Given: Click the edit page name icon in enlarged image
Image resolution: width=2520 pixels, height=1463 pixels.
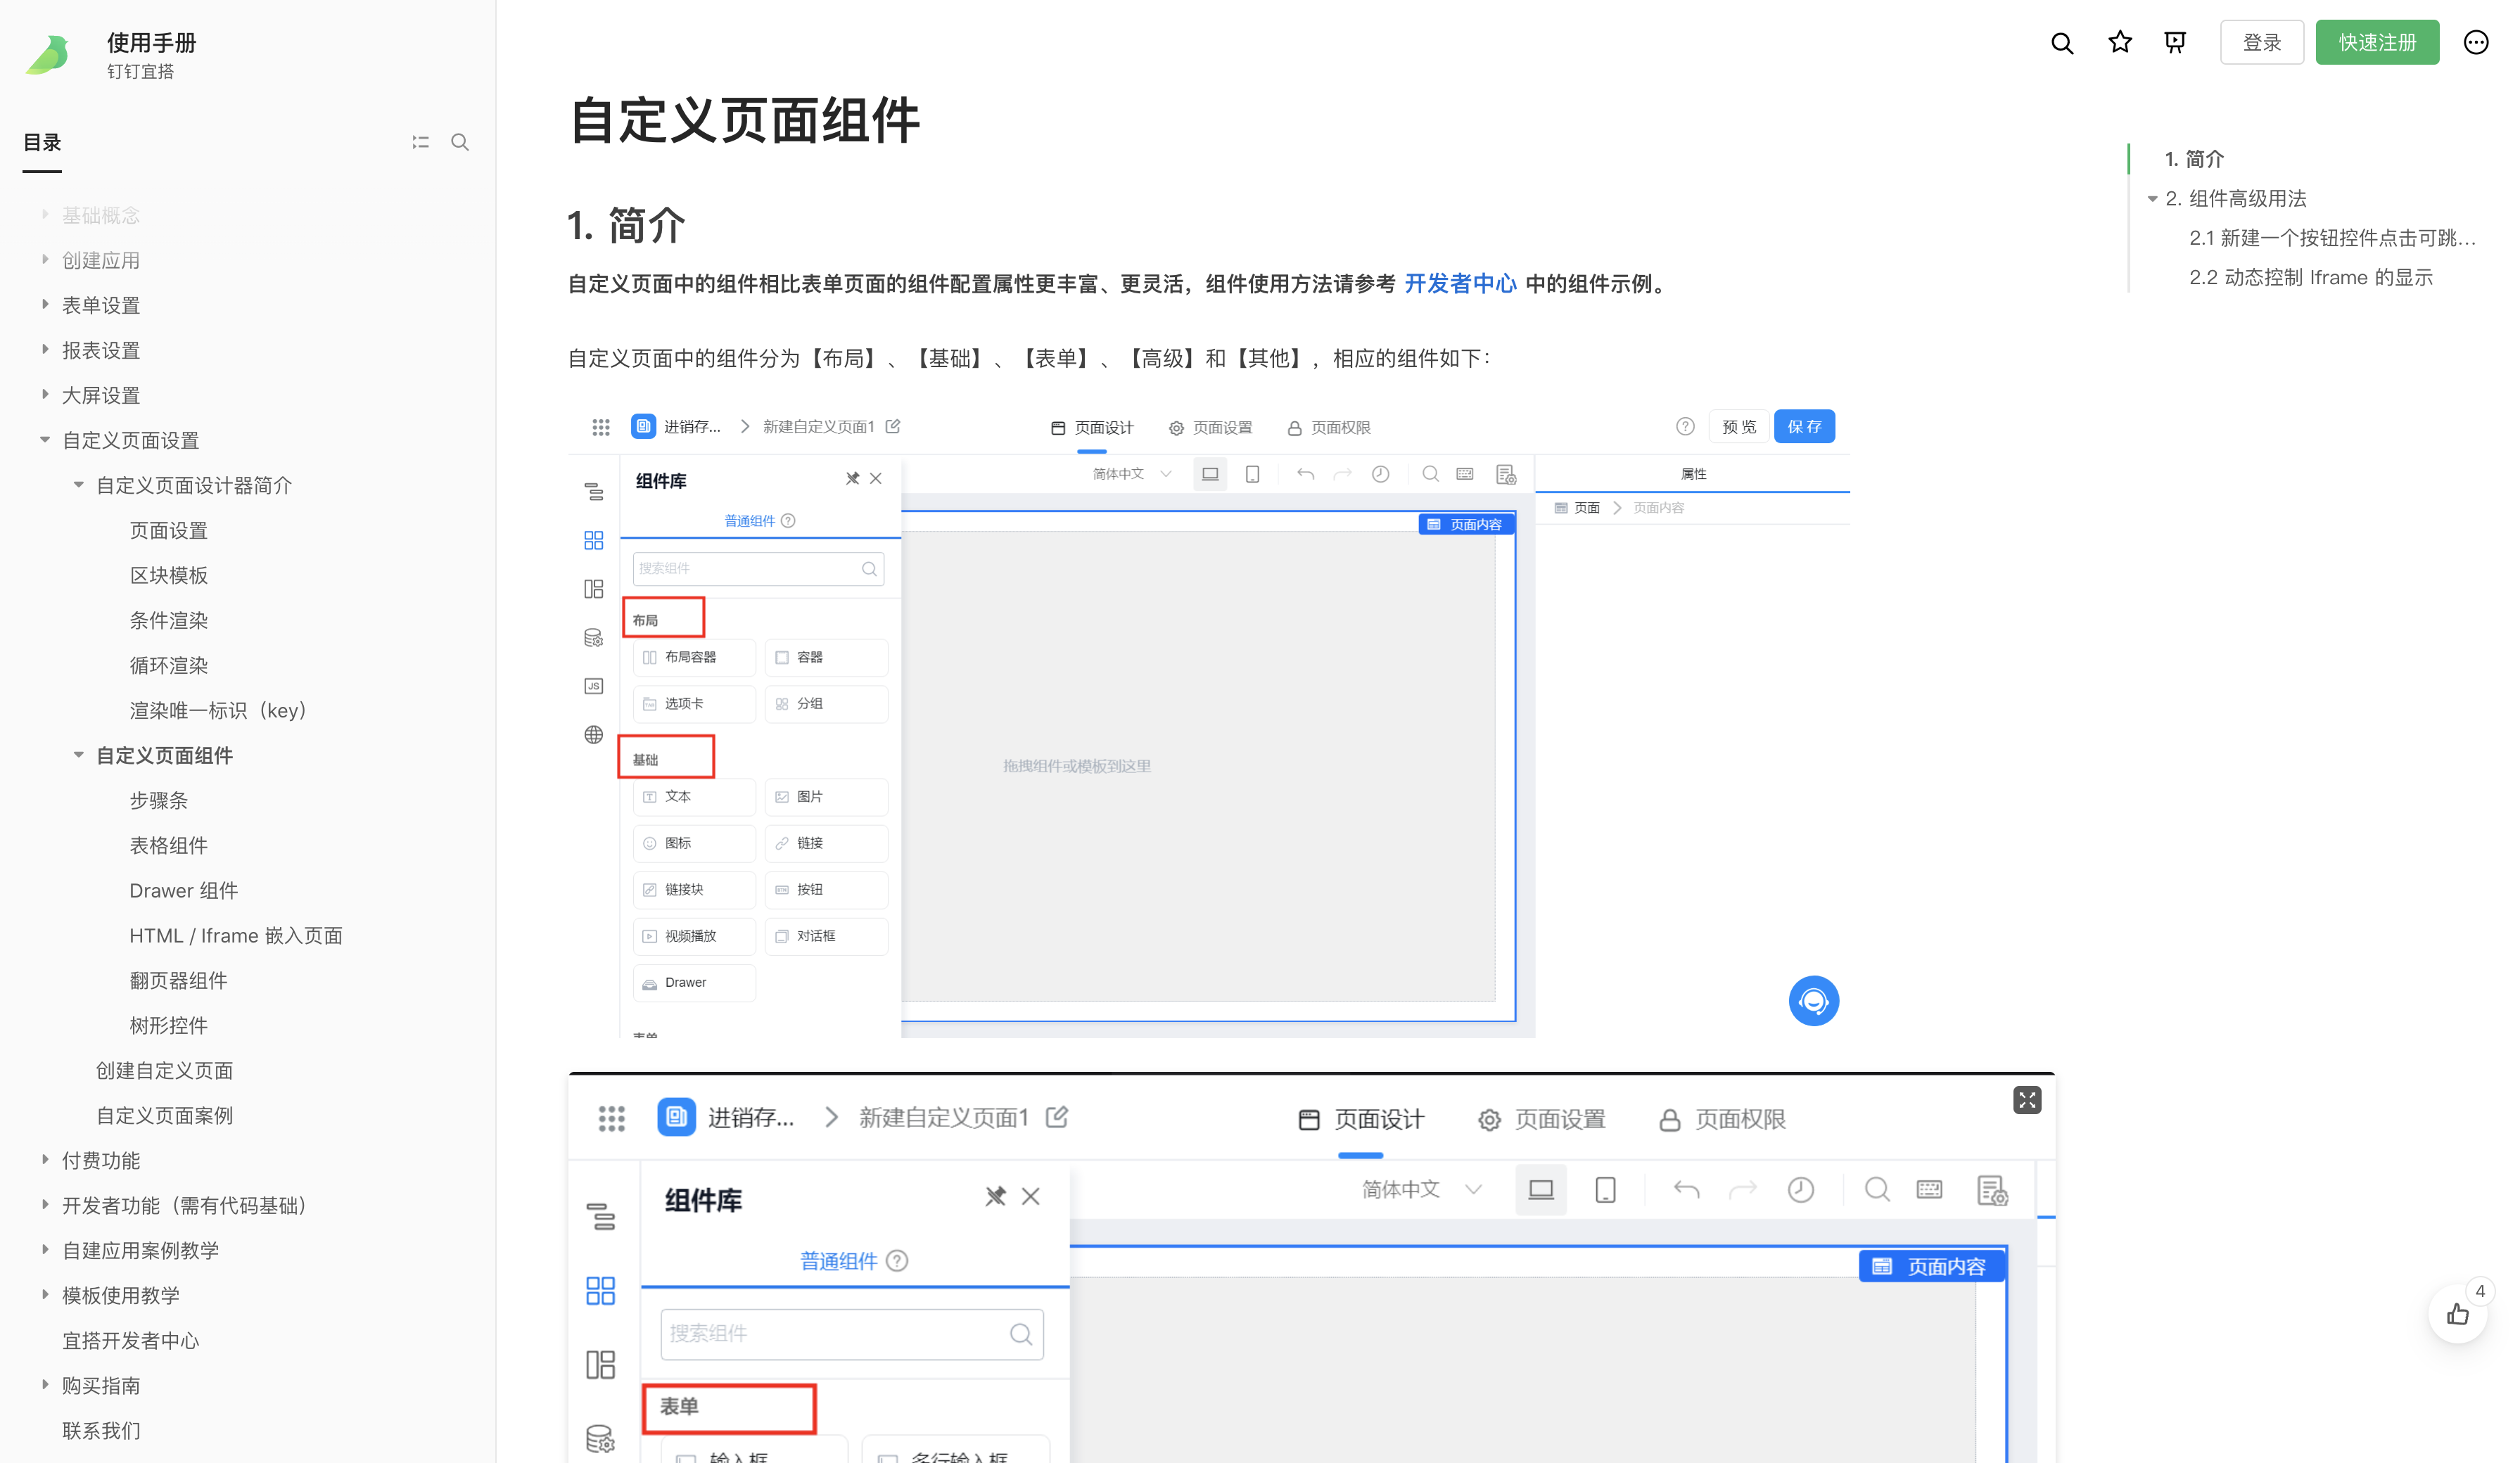Looking at the screenshot, I should [x=1057, y=1117].
